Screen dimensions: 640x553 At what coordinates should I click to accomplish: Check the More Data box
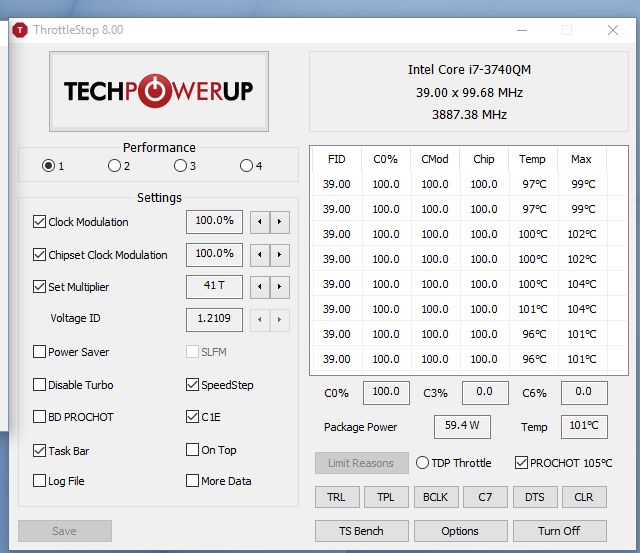click(192, 480)
